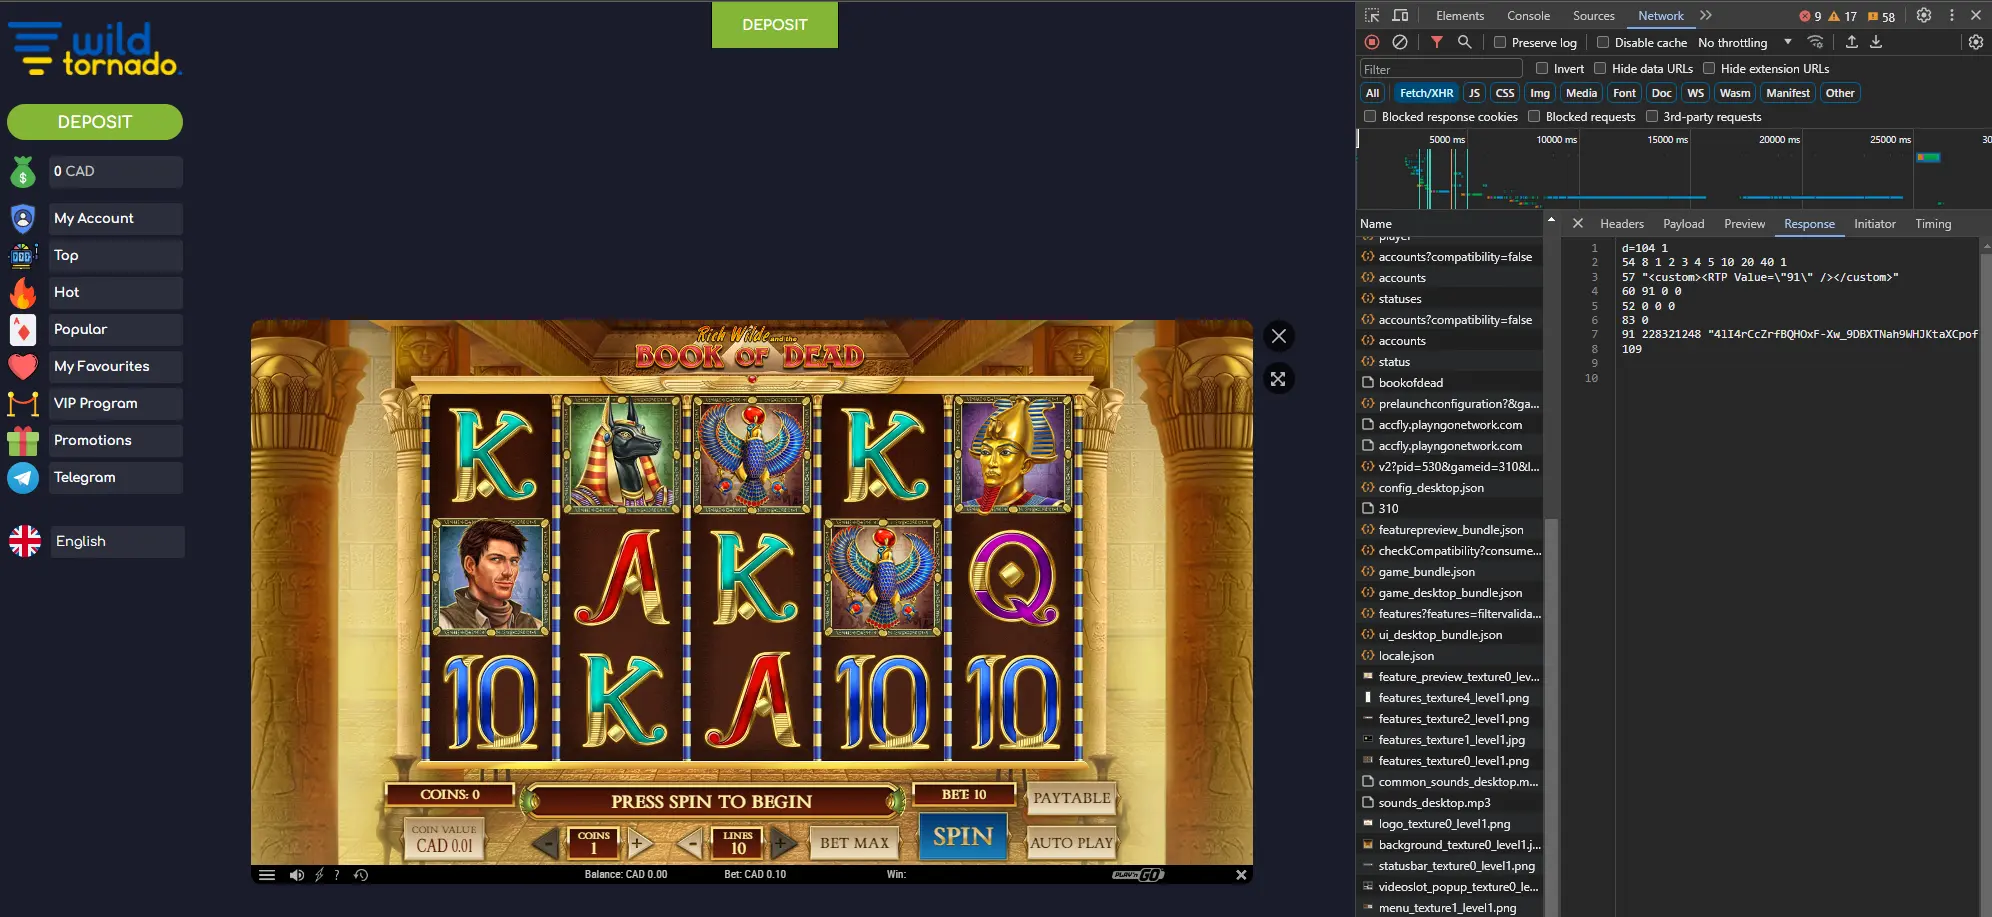Image resolution: width=1992 pixels, height=917 pixels.
Task: Open DevTools settings gear in the top bar
Action: 1924,15
